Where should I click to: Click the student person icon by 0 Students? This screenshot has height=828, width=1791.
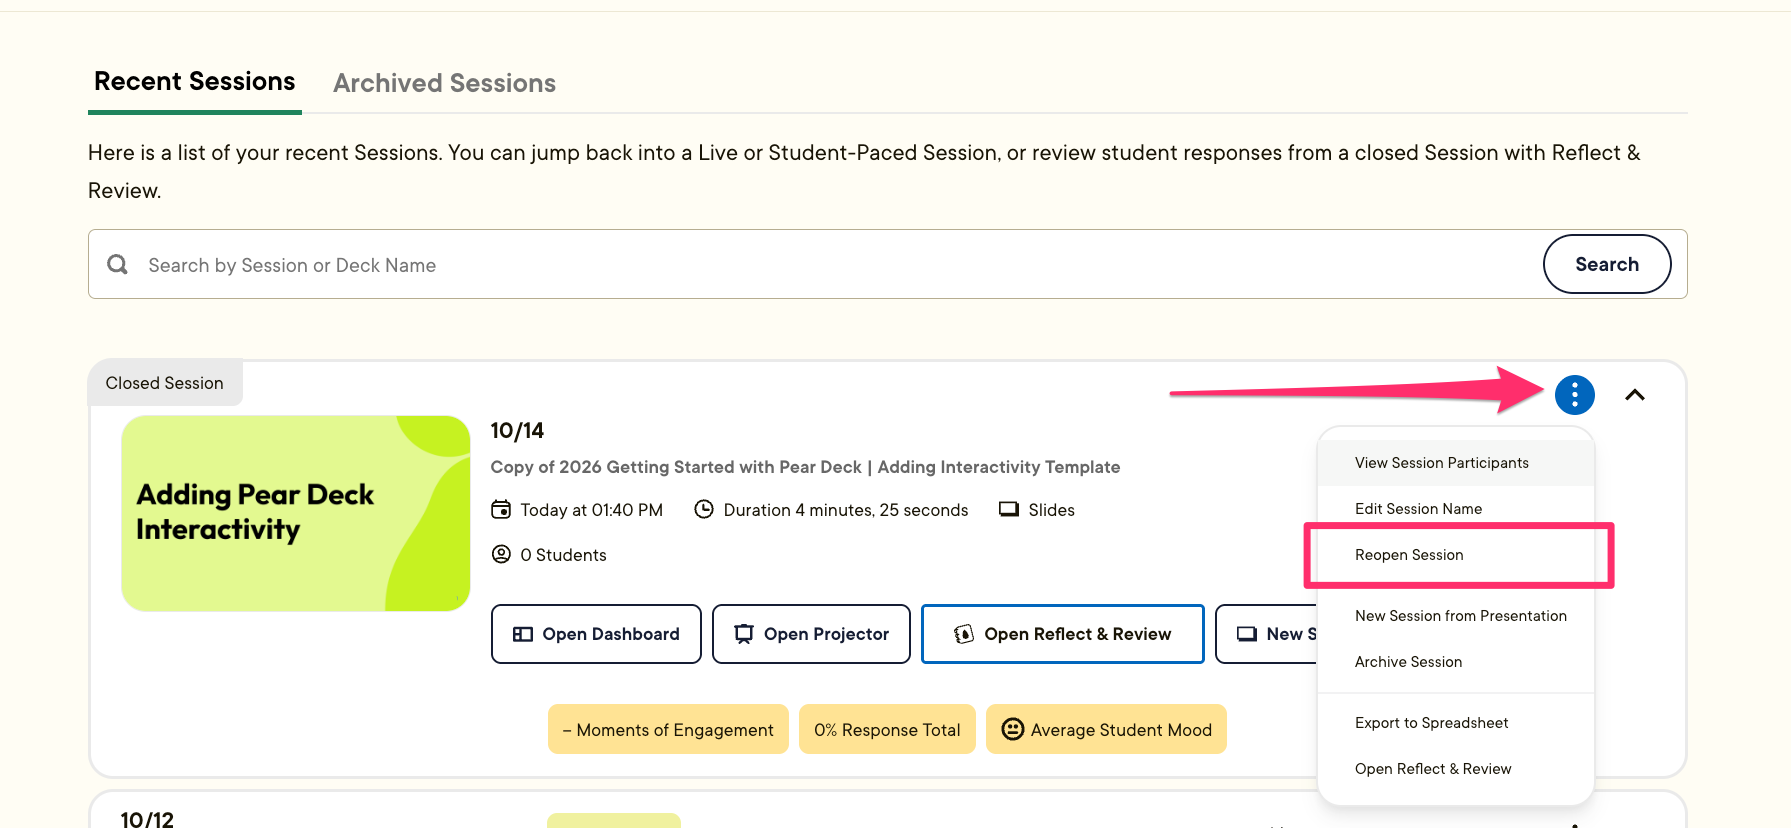tap(501, 554)
